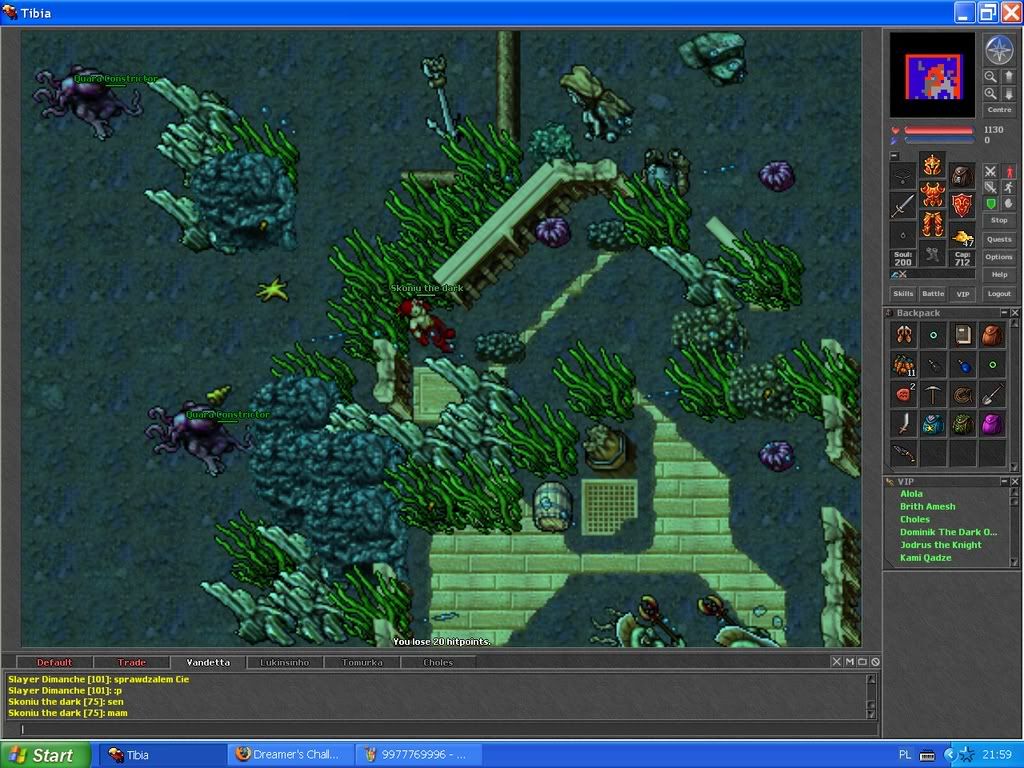Select the pick tool in the Backpack

[933, 394]
